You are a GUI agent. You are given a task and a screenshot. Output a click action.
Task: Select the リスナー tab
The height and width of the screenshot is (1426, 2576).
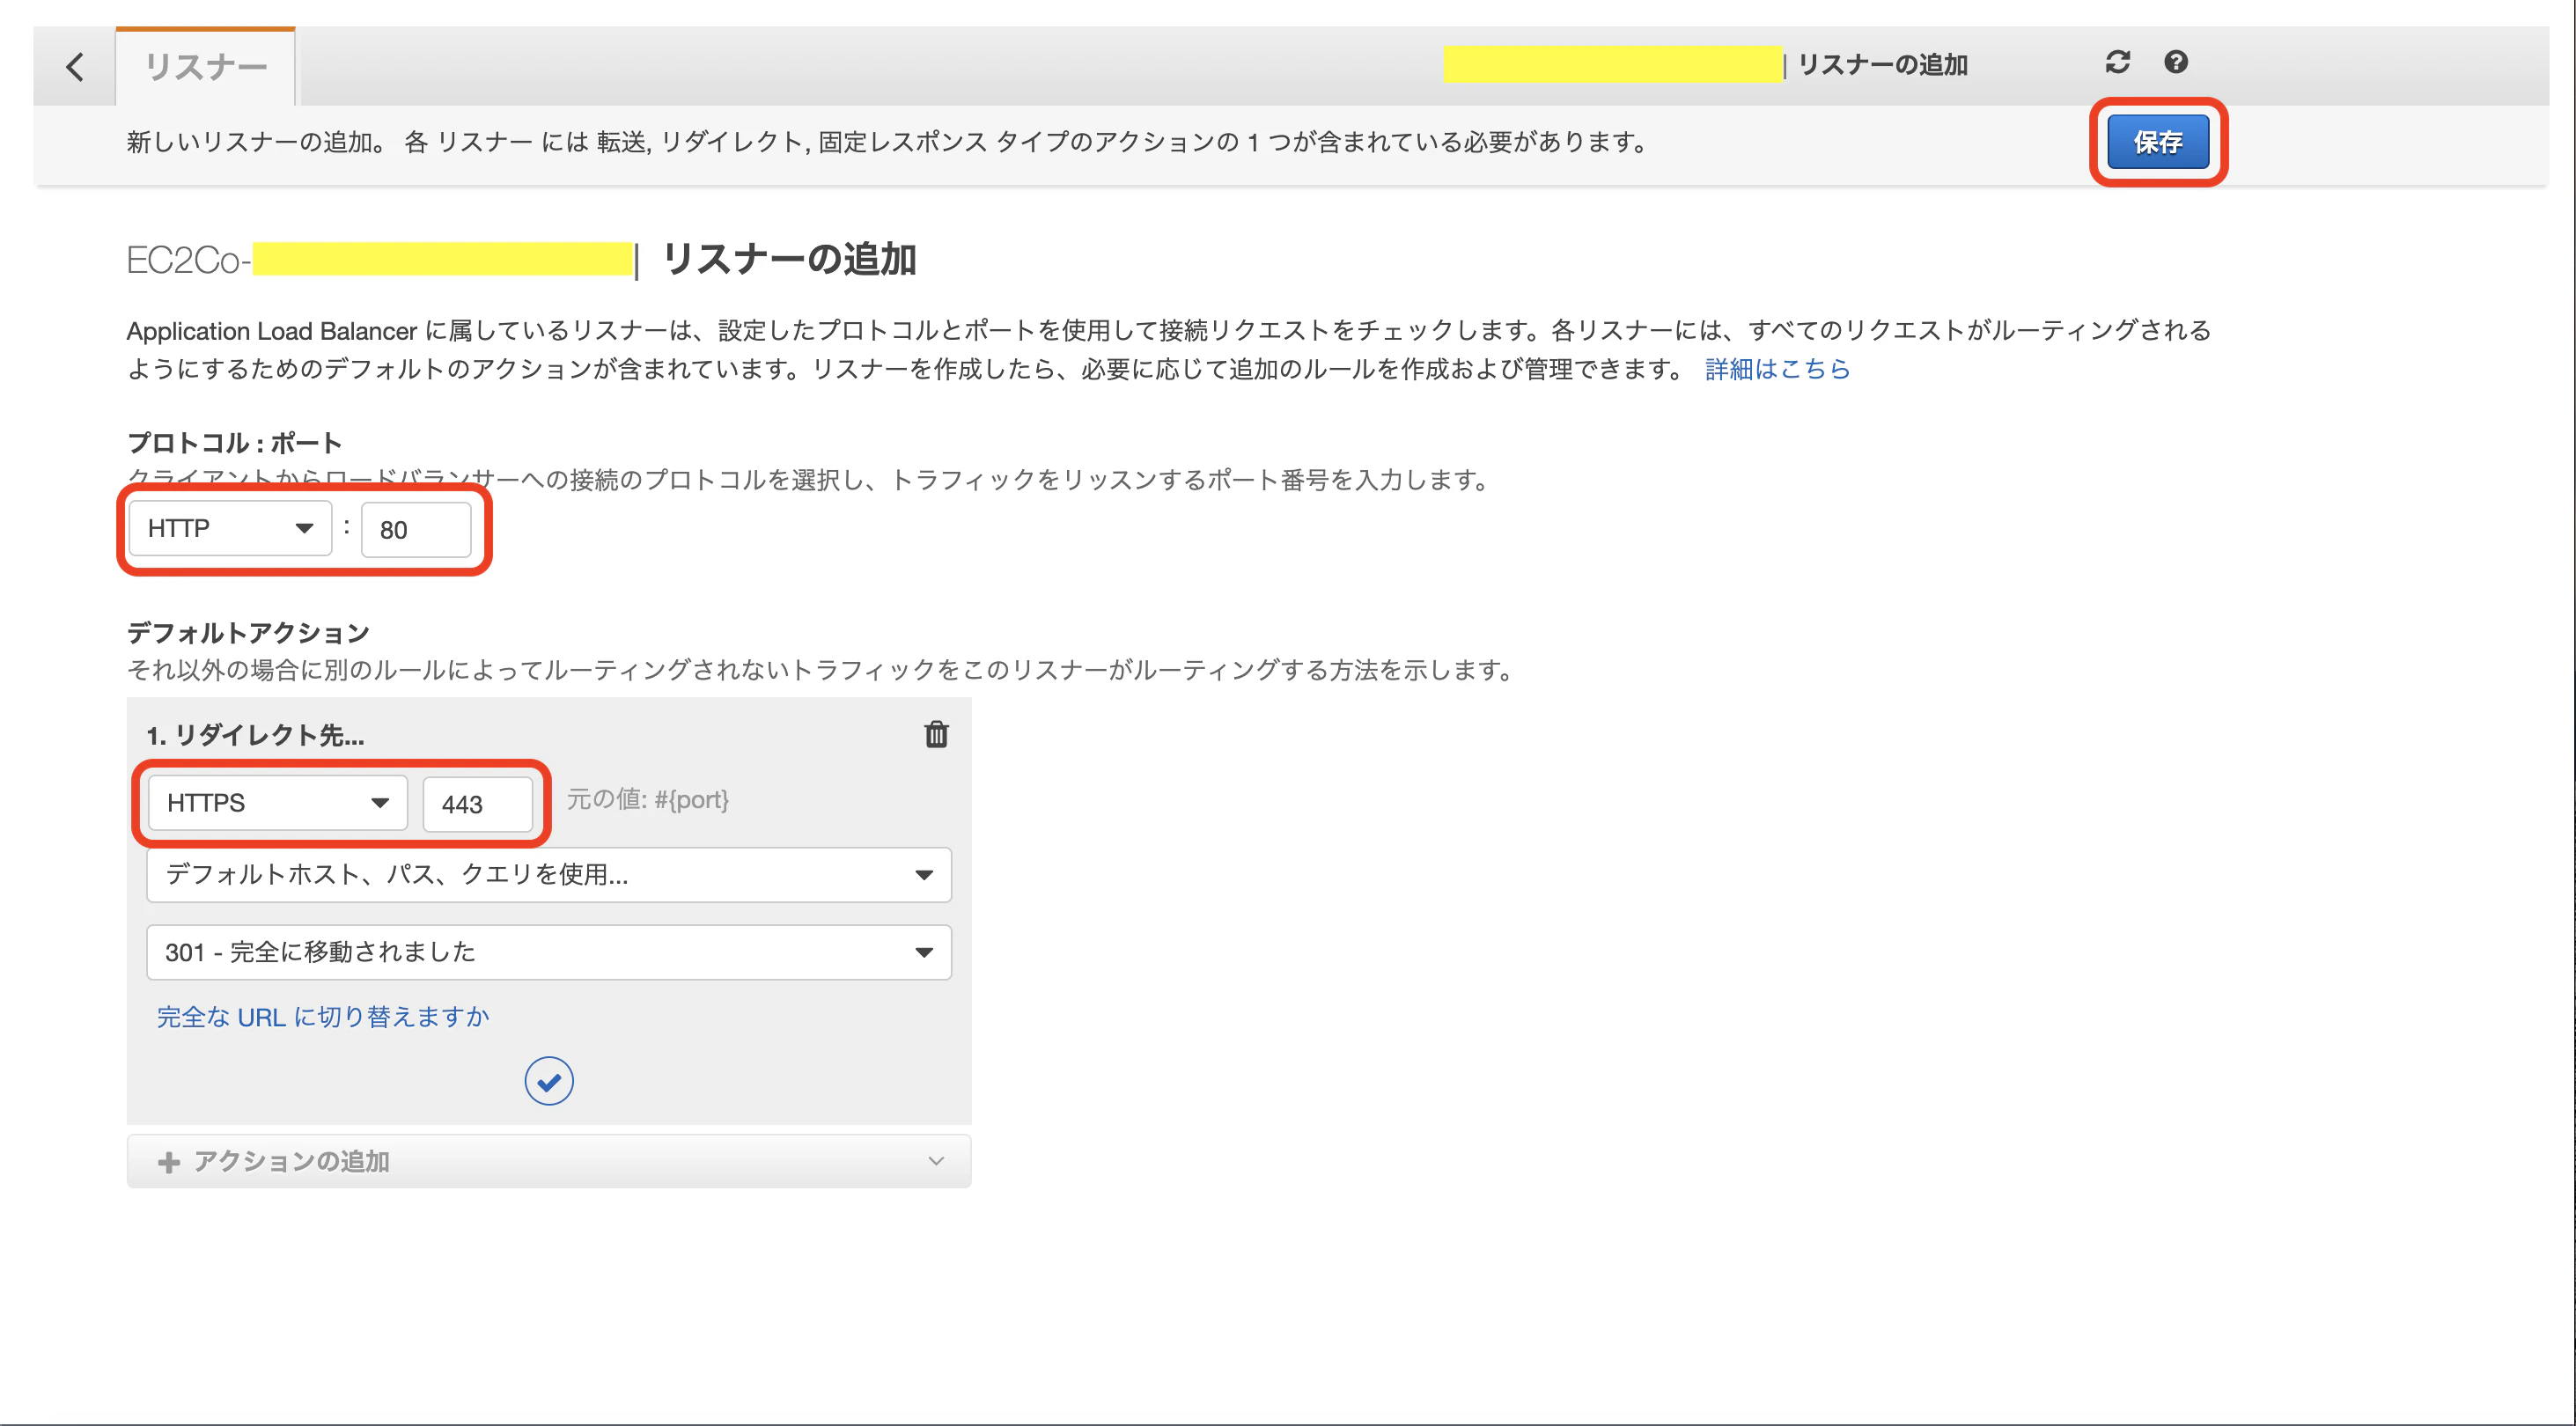(206, 67)
